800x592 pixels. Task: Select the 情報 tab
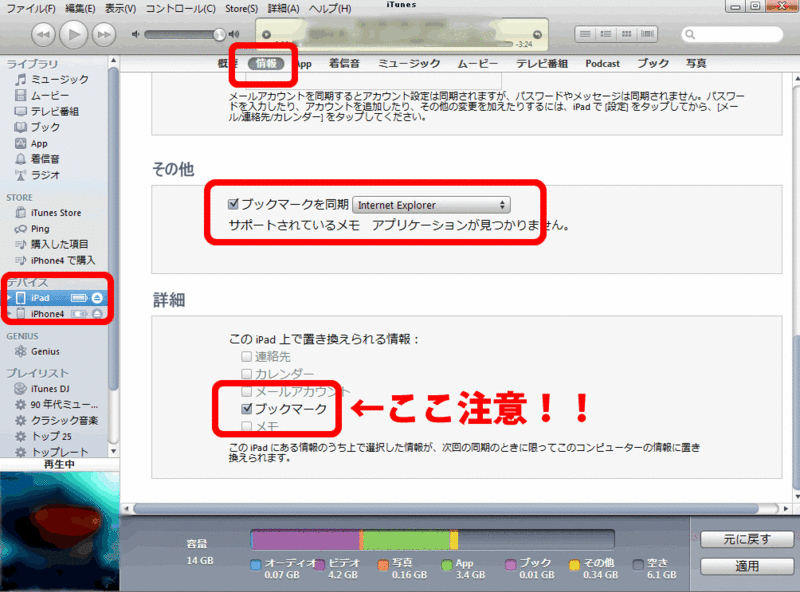click(x=266, y=63)
